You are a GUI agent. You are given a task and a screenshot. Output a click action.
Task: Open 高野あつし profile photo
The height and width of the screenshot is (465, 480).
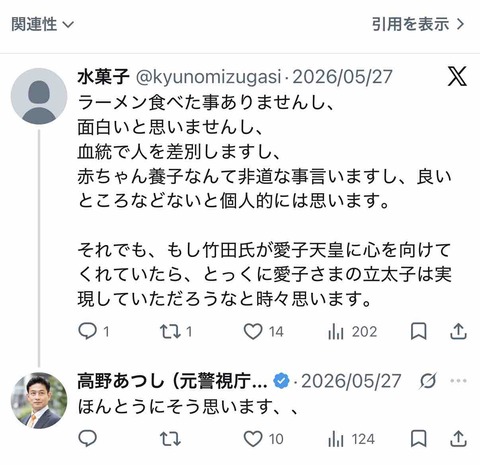pyautogui.click(x=39, y=400)
